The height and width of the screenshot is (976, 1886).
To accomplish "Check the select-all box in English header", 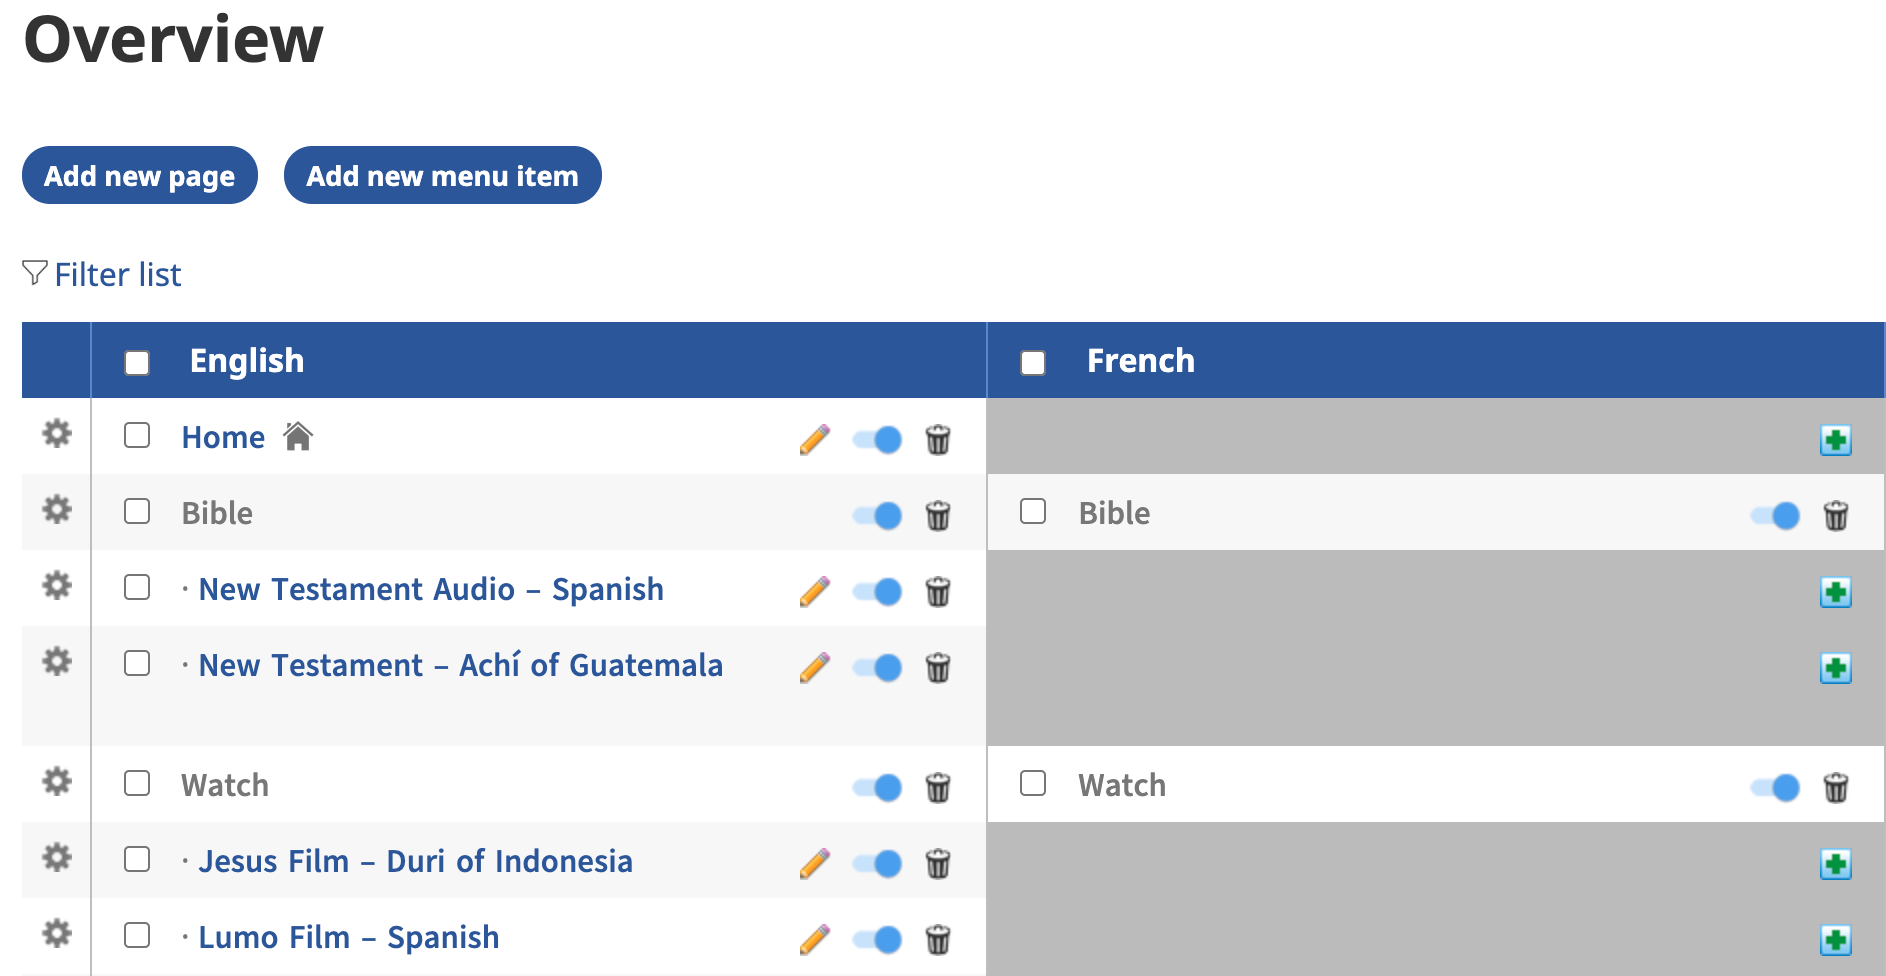I will (137, 362).
